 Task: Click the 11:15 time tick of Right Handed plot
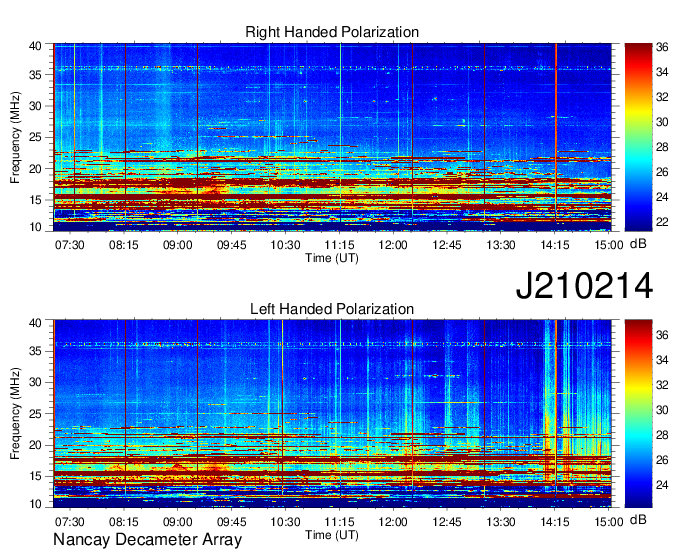click(x=339, y=245)
